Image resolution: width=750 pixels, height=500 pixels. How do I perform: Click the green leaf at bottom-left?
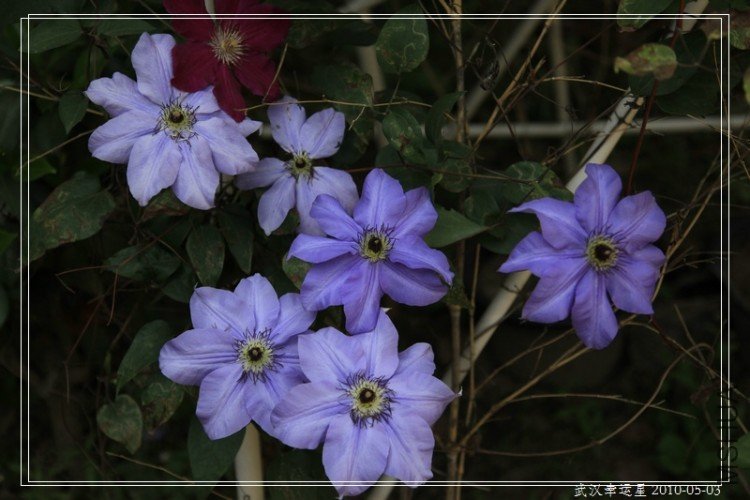pyautogui.click(x=121, y=420)
